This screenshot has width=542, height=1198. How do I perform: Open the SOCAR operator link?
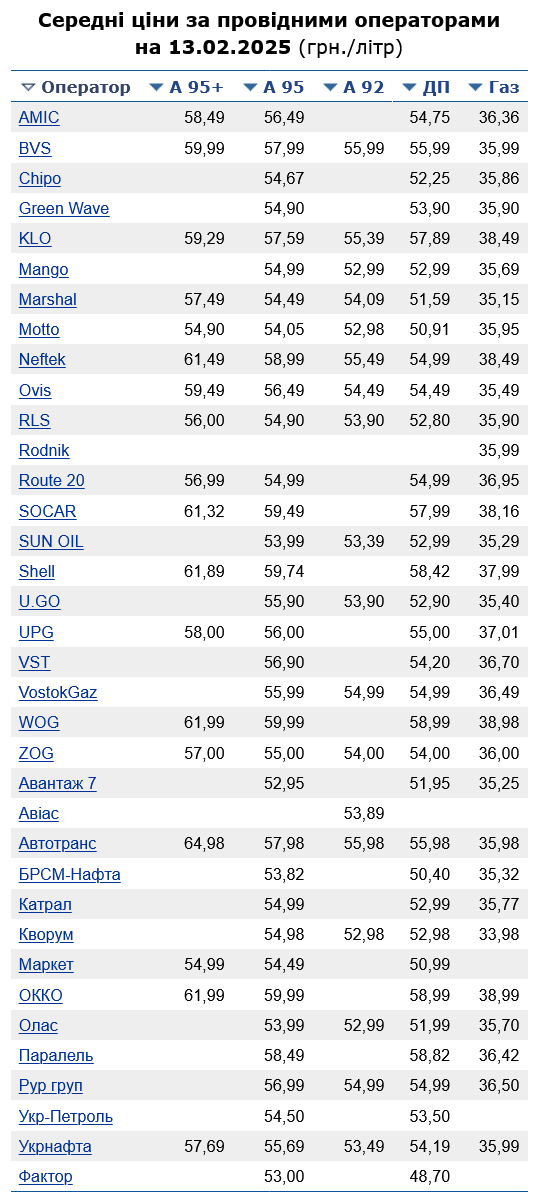point(47,511)
